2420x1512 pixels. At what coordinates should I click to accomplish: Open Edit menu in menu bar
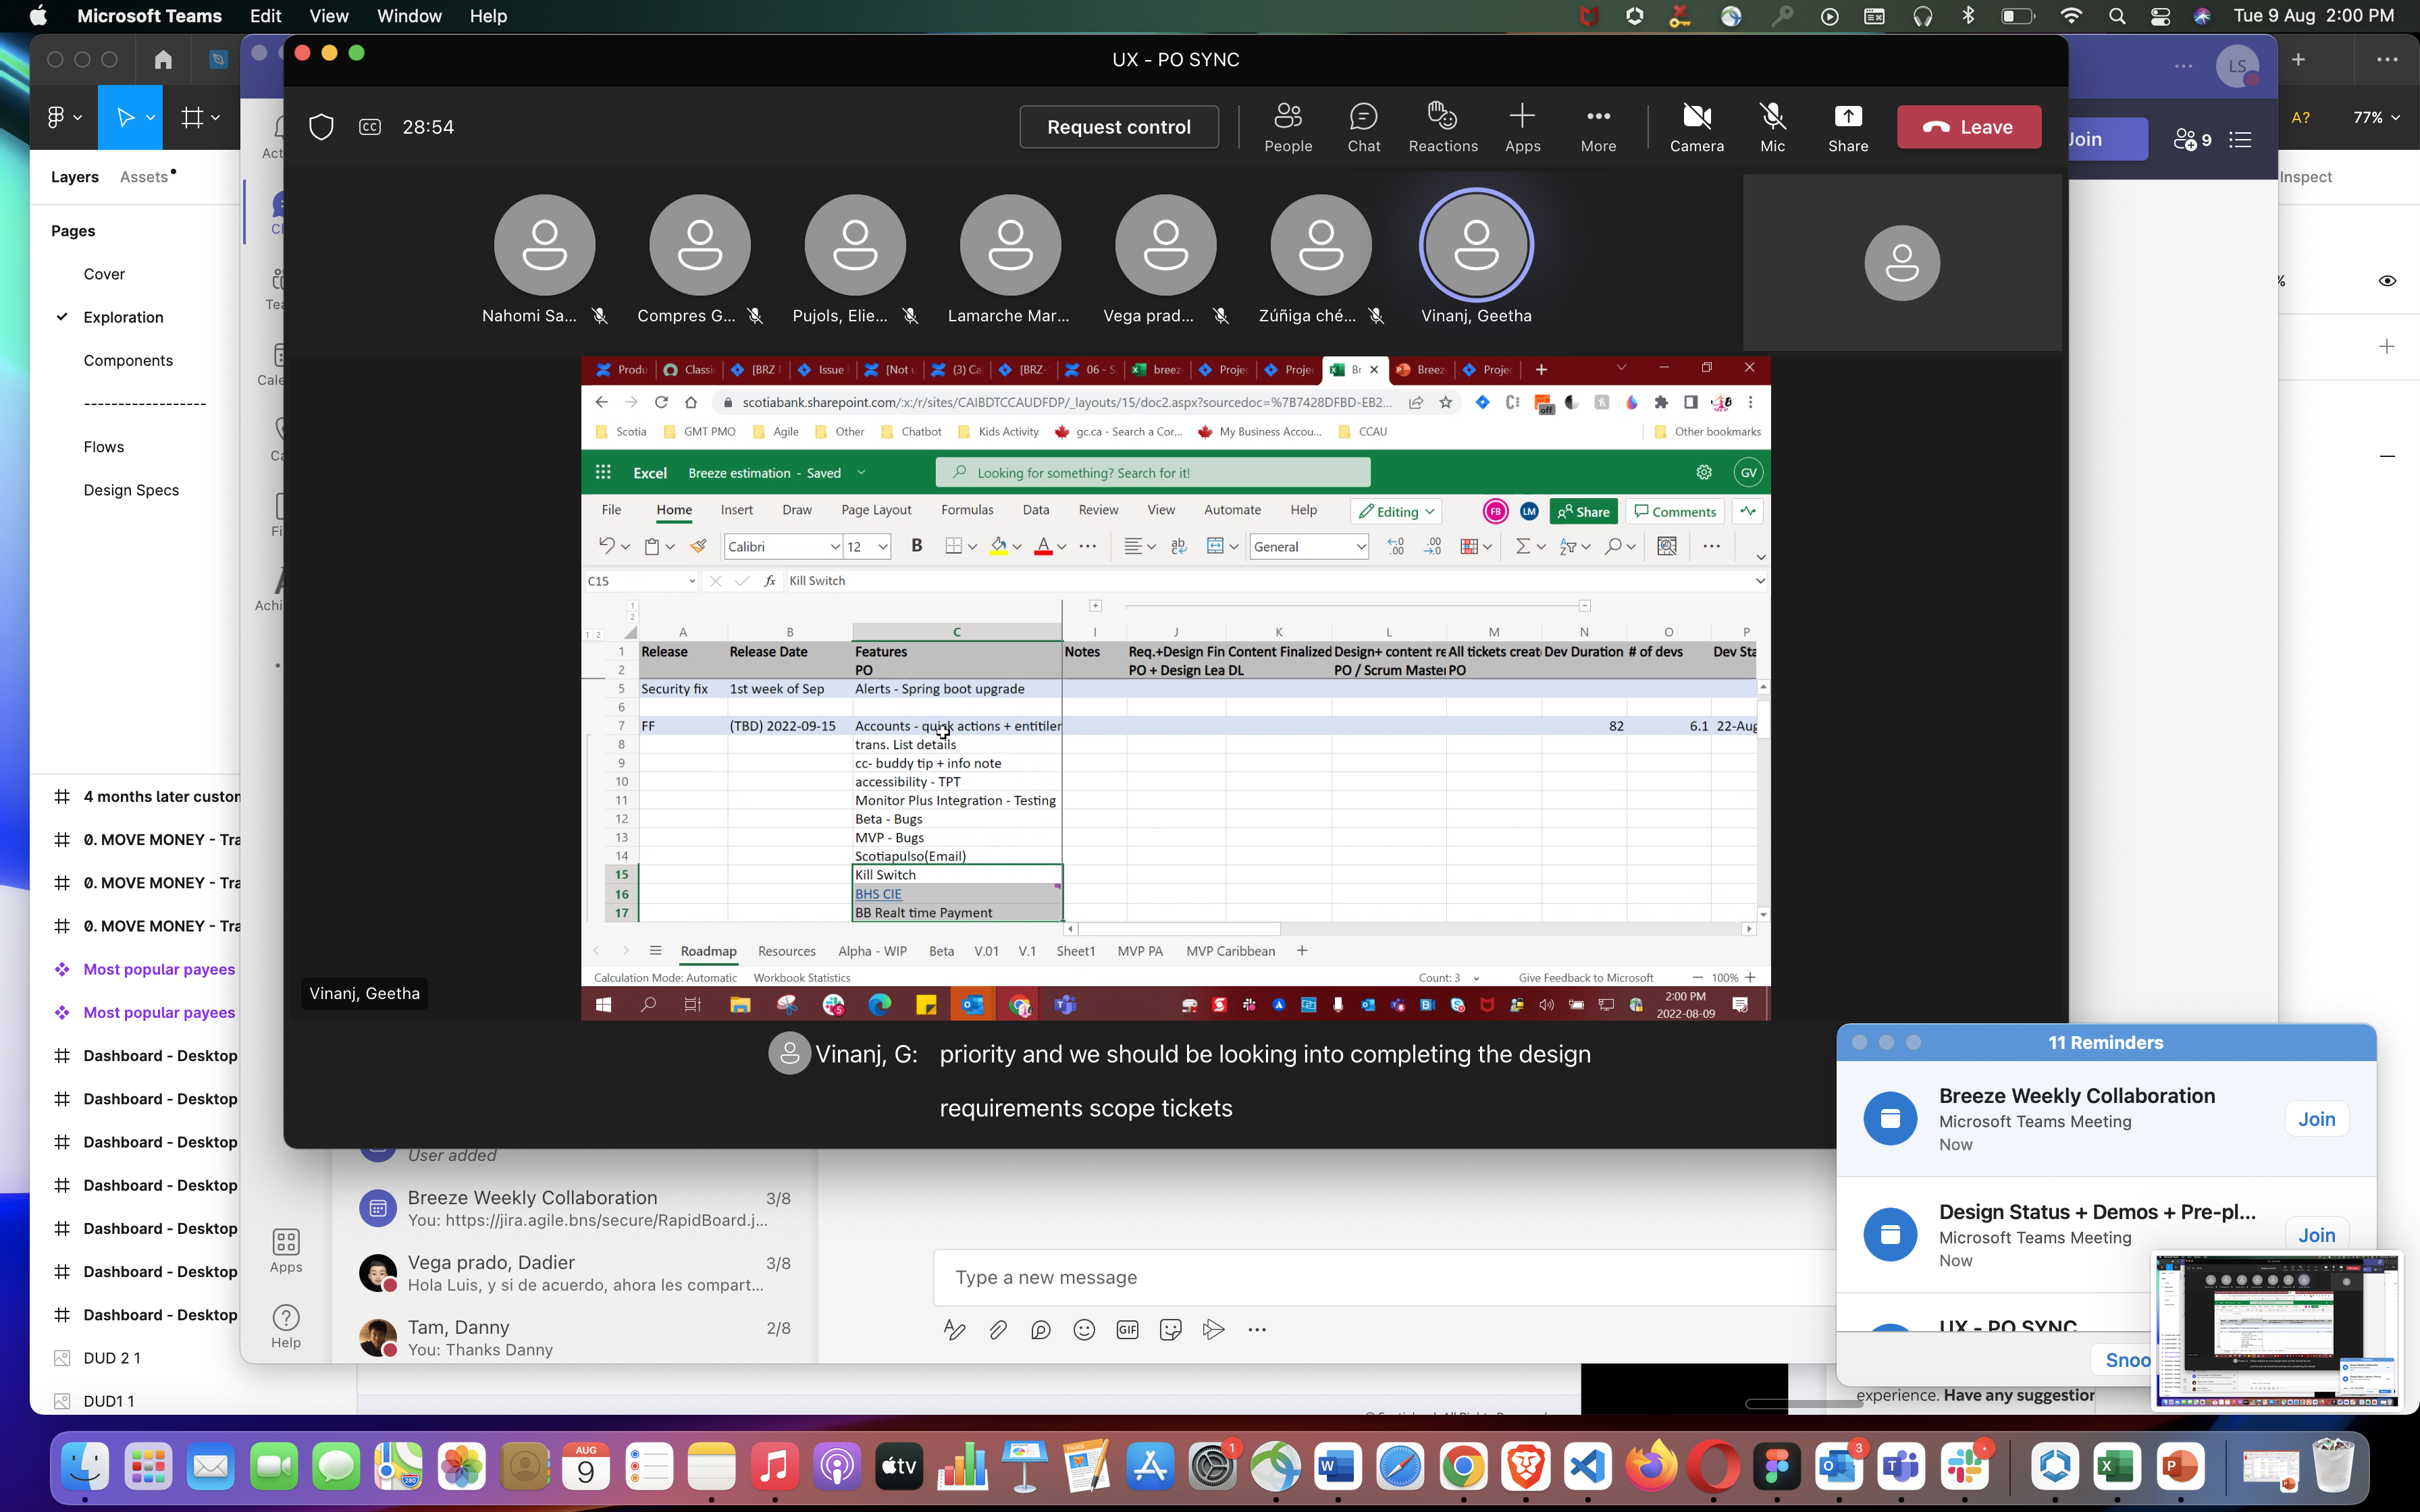tap(265, 16)
